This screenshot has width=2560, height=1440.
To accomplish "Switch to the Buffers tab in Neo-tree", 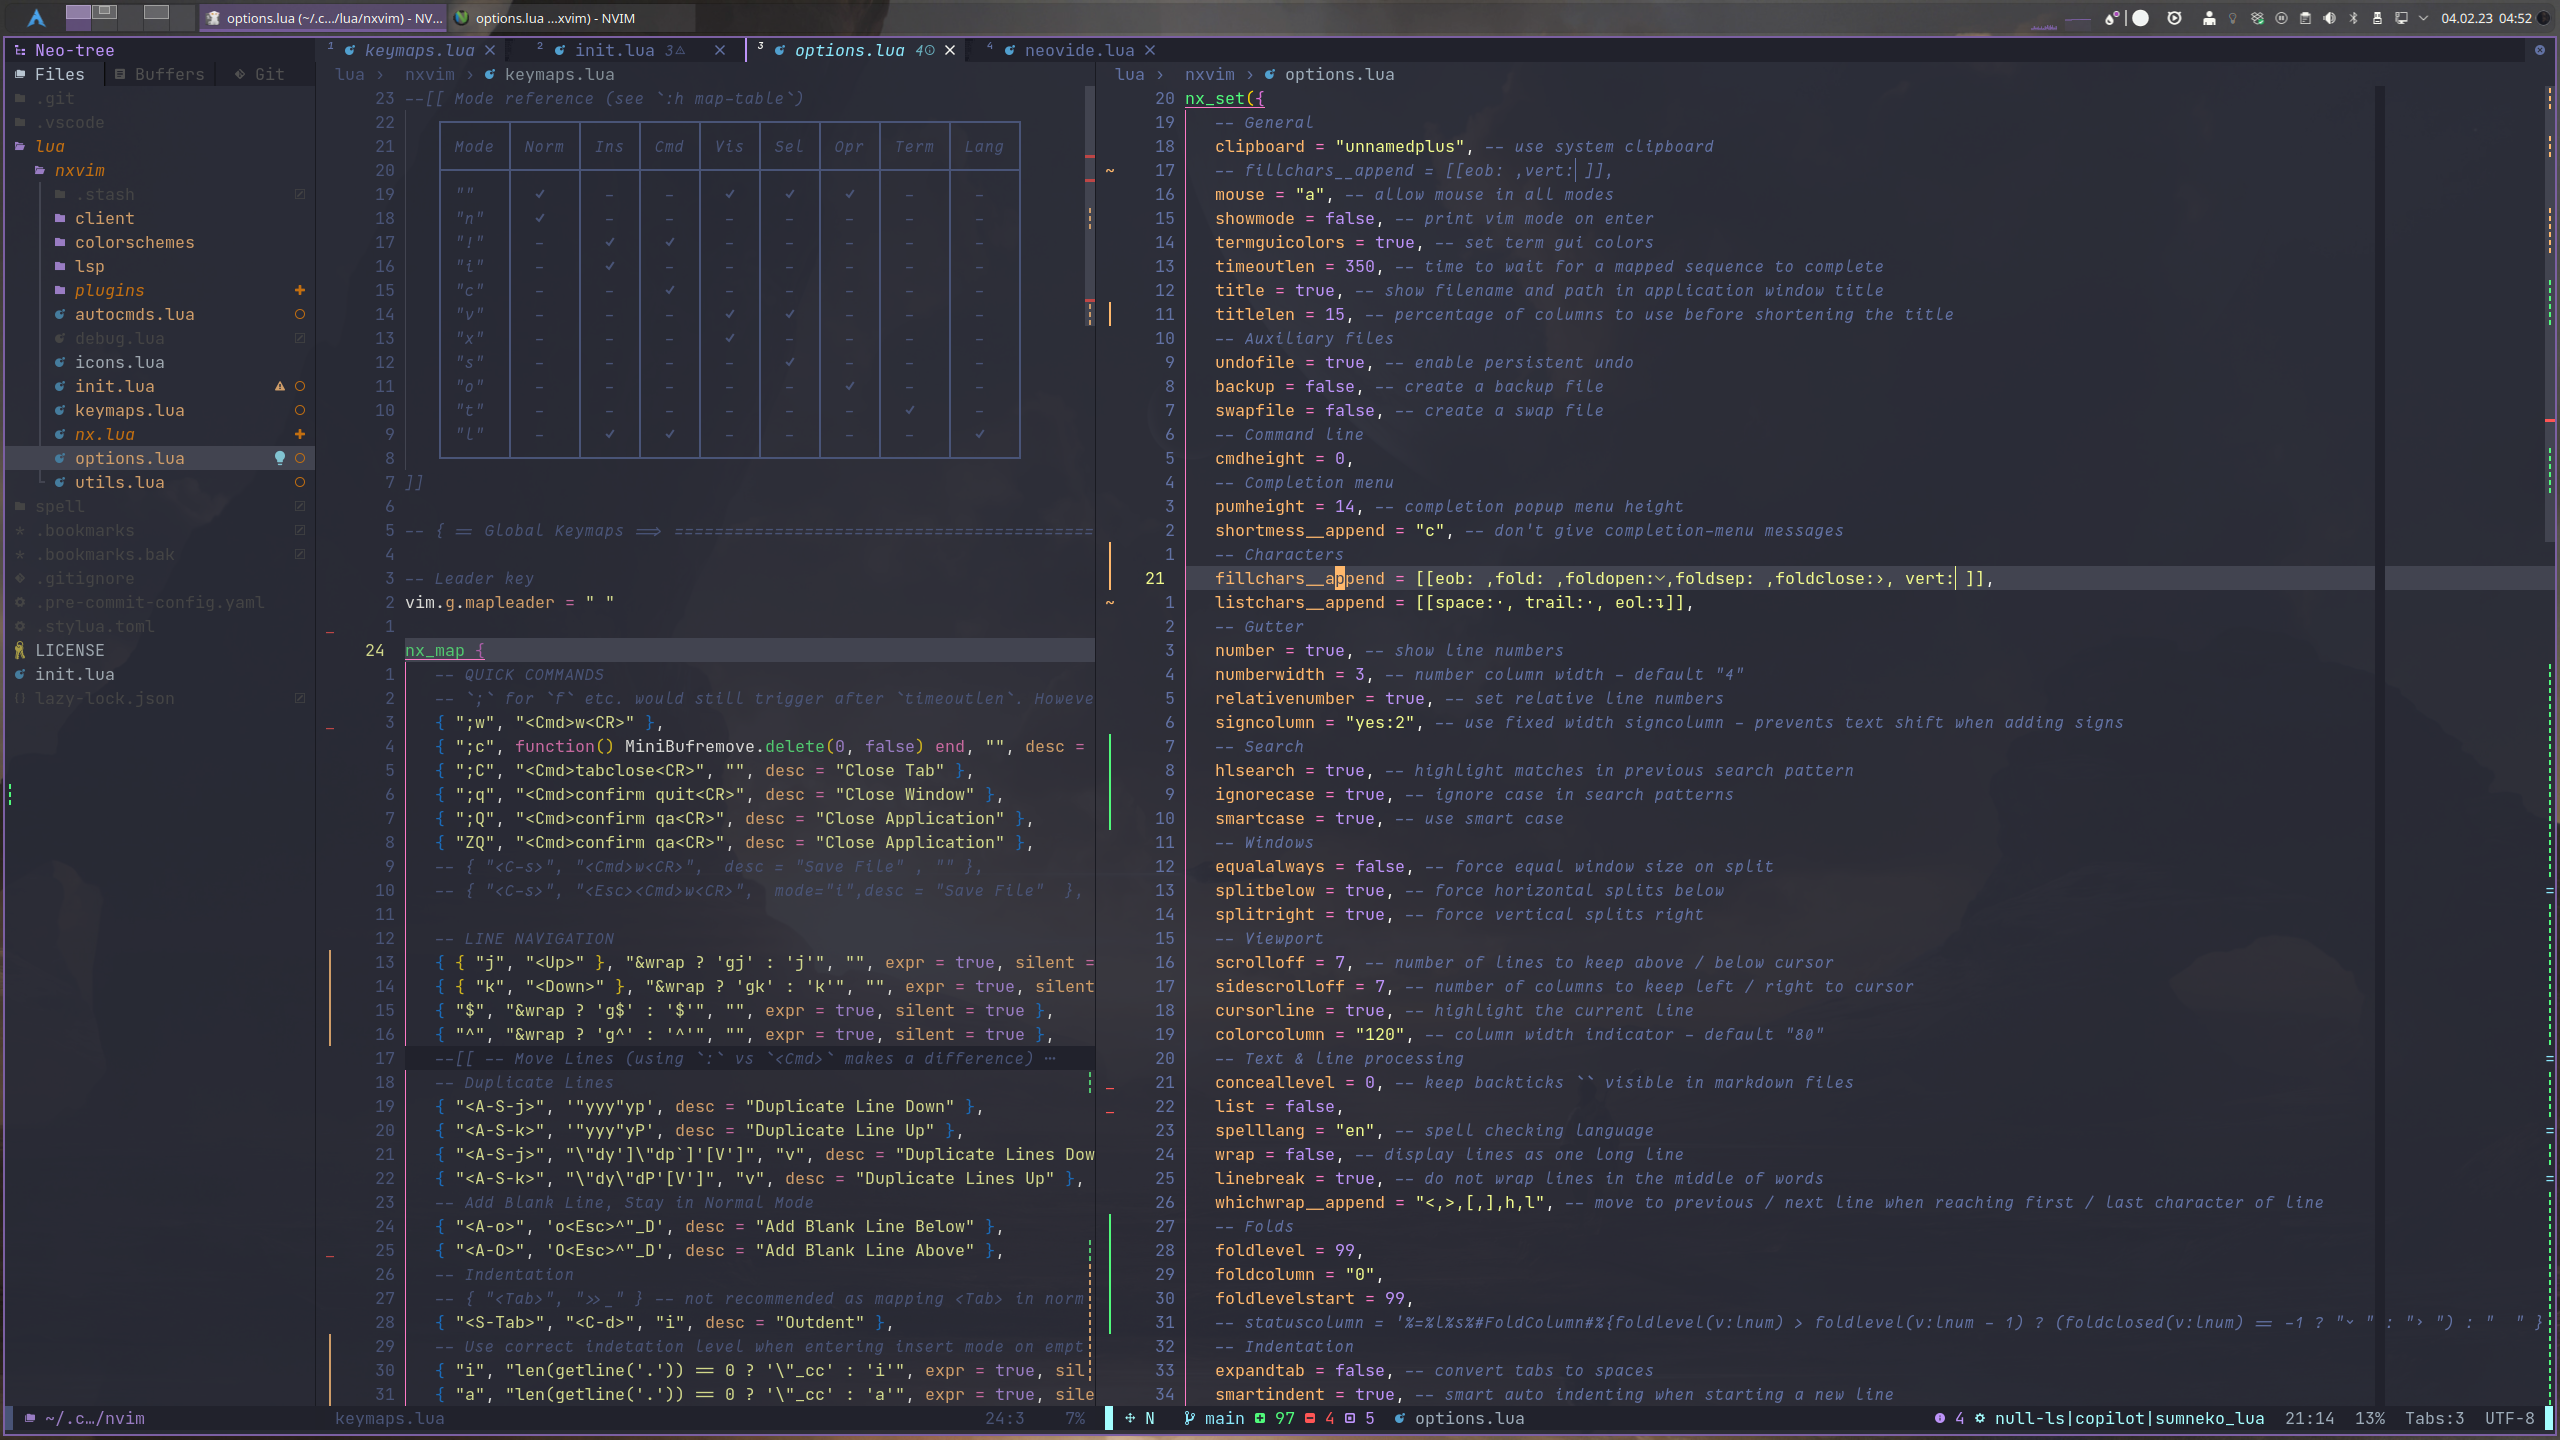I will [158, 73].
